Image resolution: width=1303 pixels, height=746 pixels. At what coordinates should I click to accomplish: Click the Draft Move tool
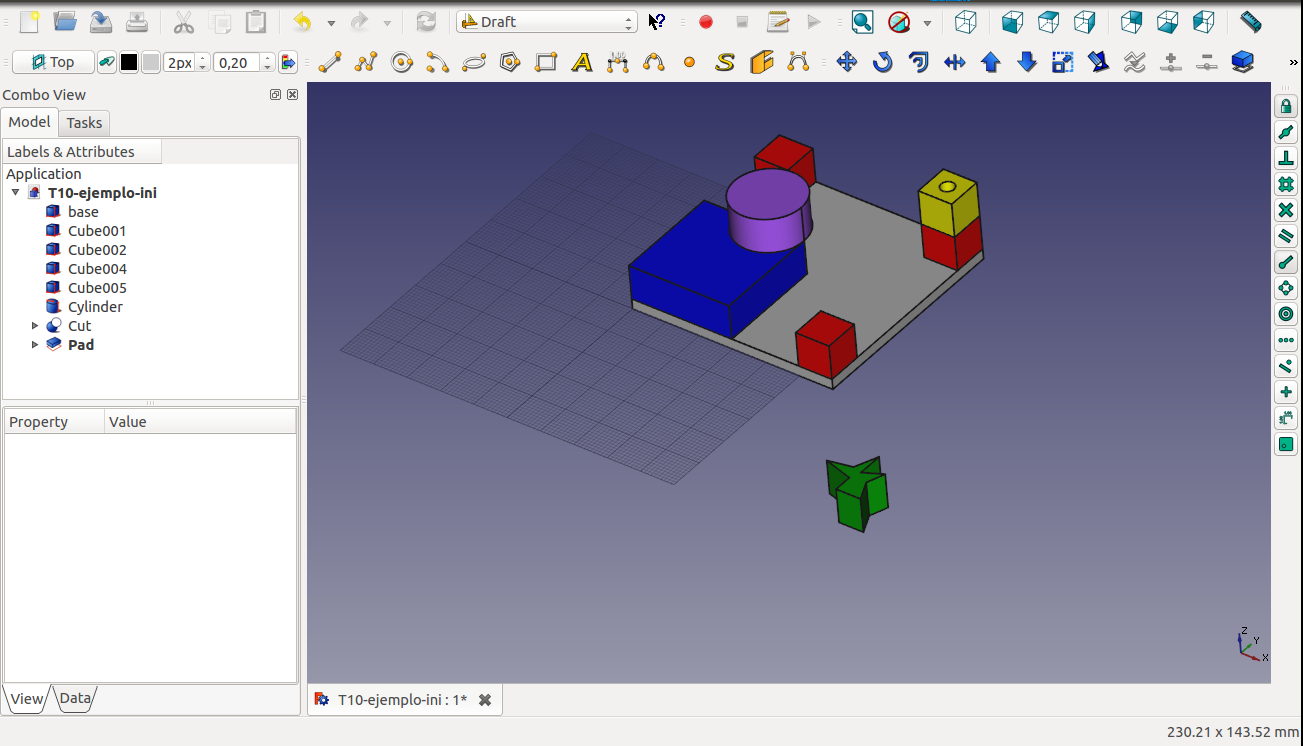click(x=847, y=63)
